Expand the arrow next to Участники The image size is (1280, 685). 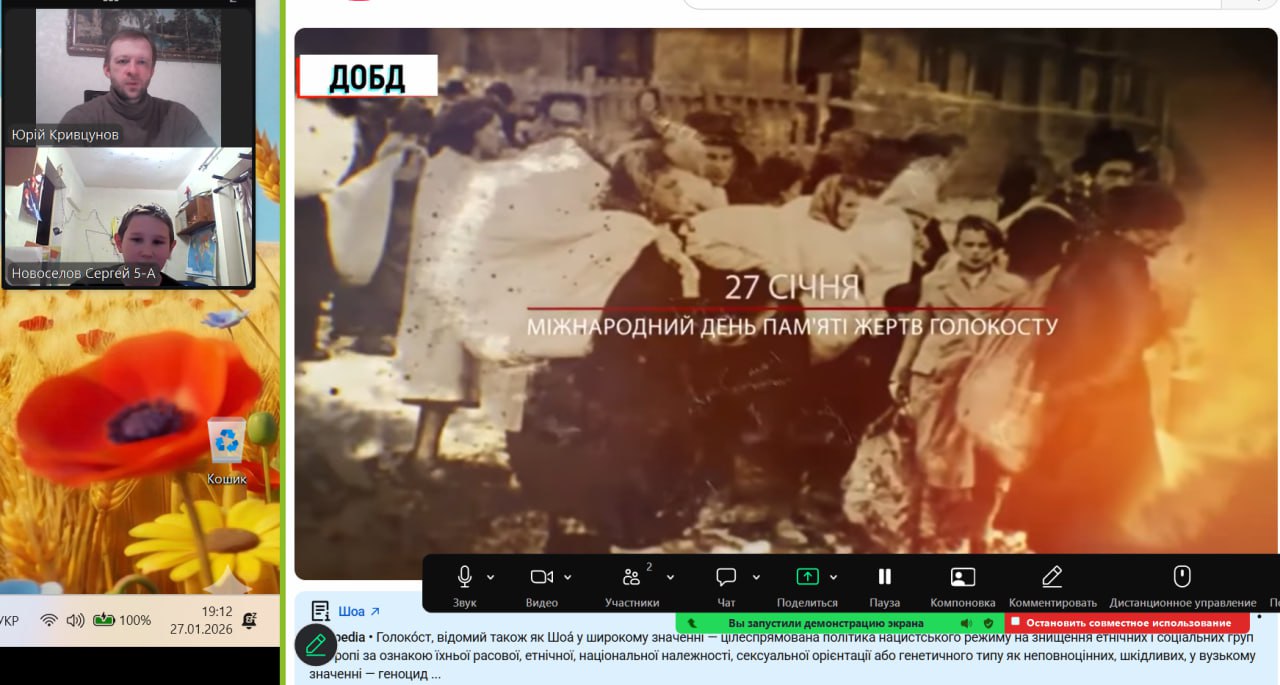coord(670,577)
